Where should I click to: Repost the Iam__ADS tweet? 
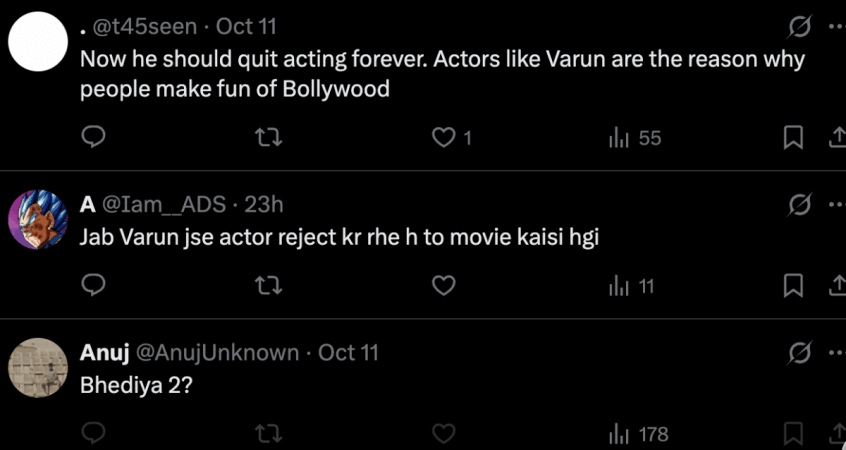tap(269, 286)
